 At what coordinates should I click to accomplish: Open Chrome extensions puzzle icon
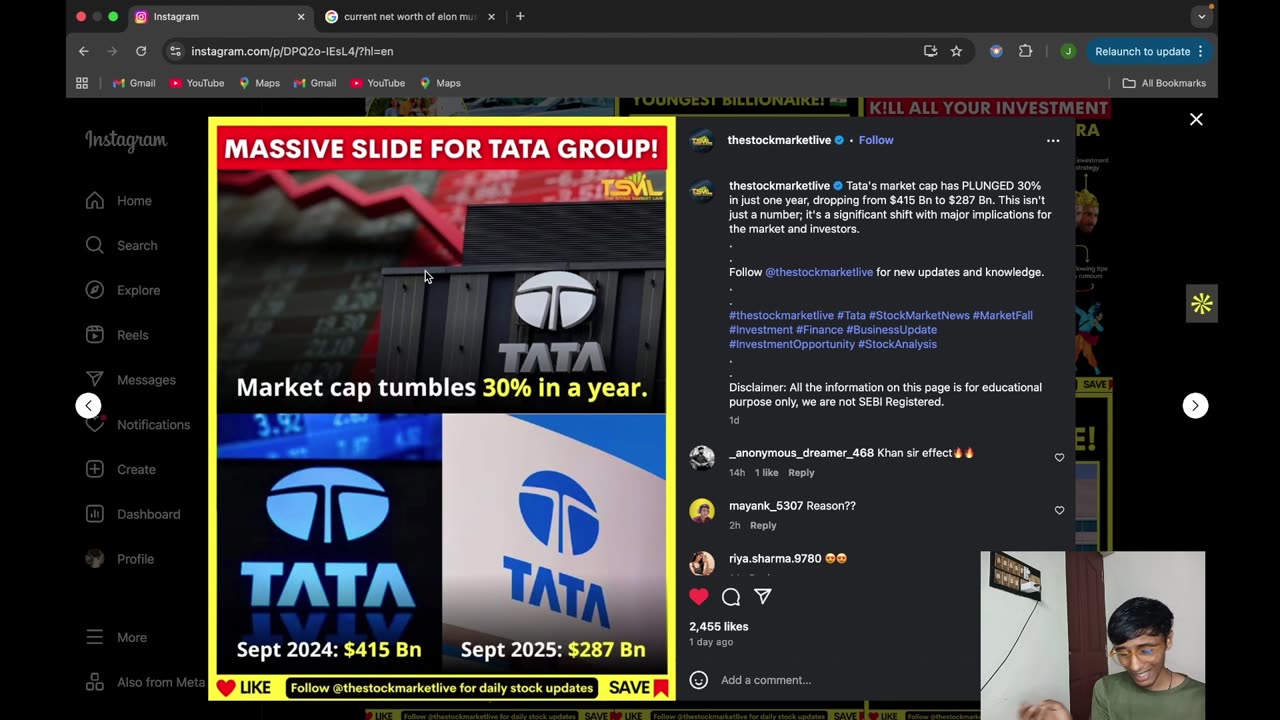tap(1025, 51)
